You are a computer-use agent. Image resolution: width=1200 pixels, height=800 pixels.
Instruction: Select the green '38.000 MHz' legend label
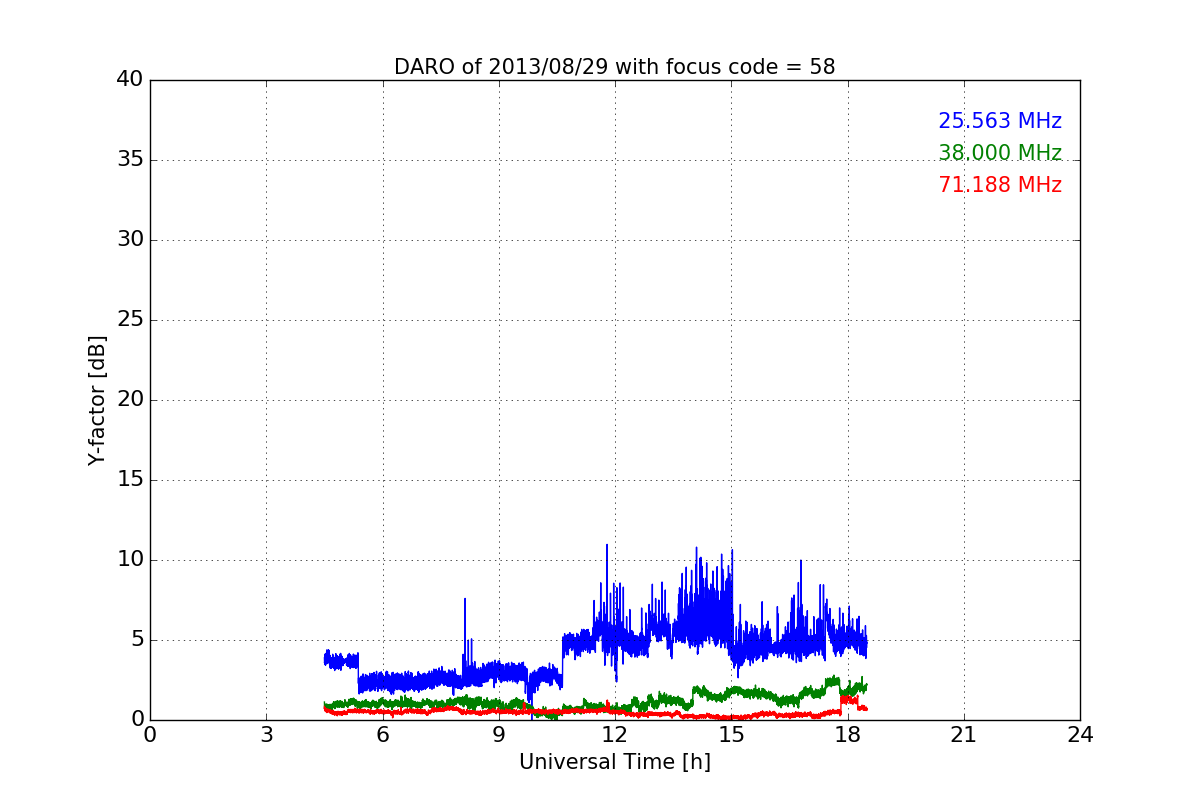tap(1000, 153)
